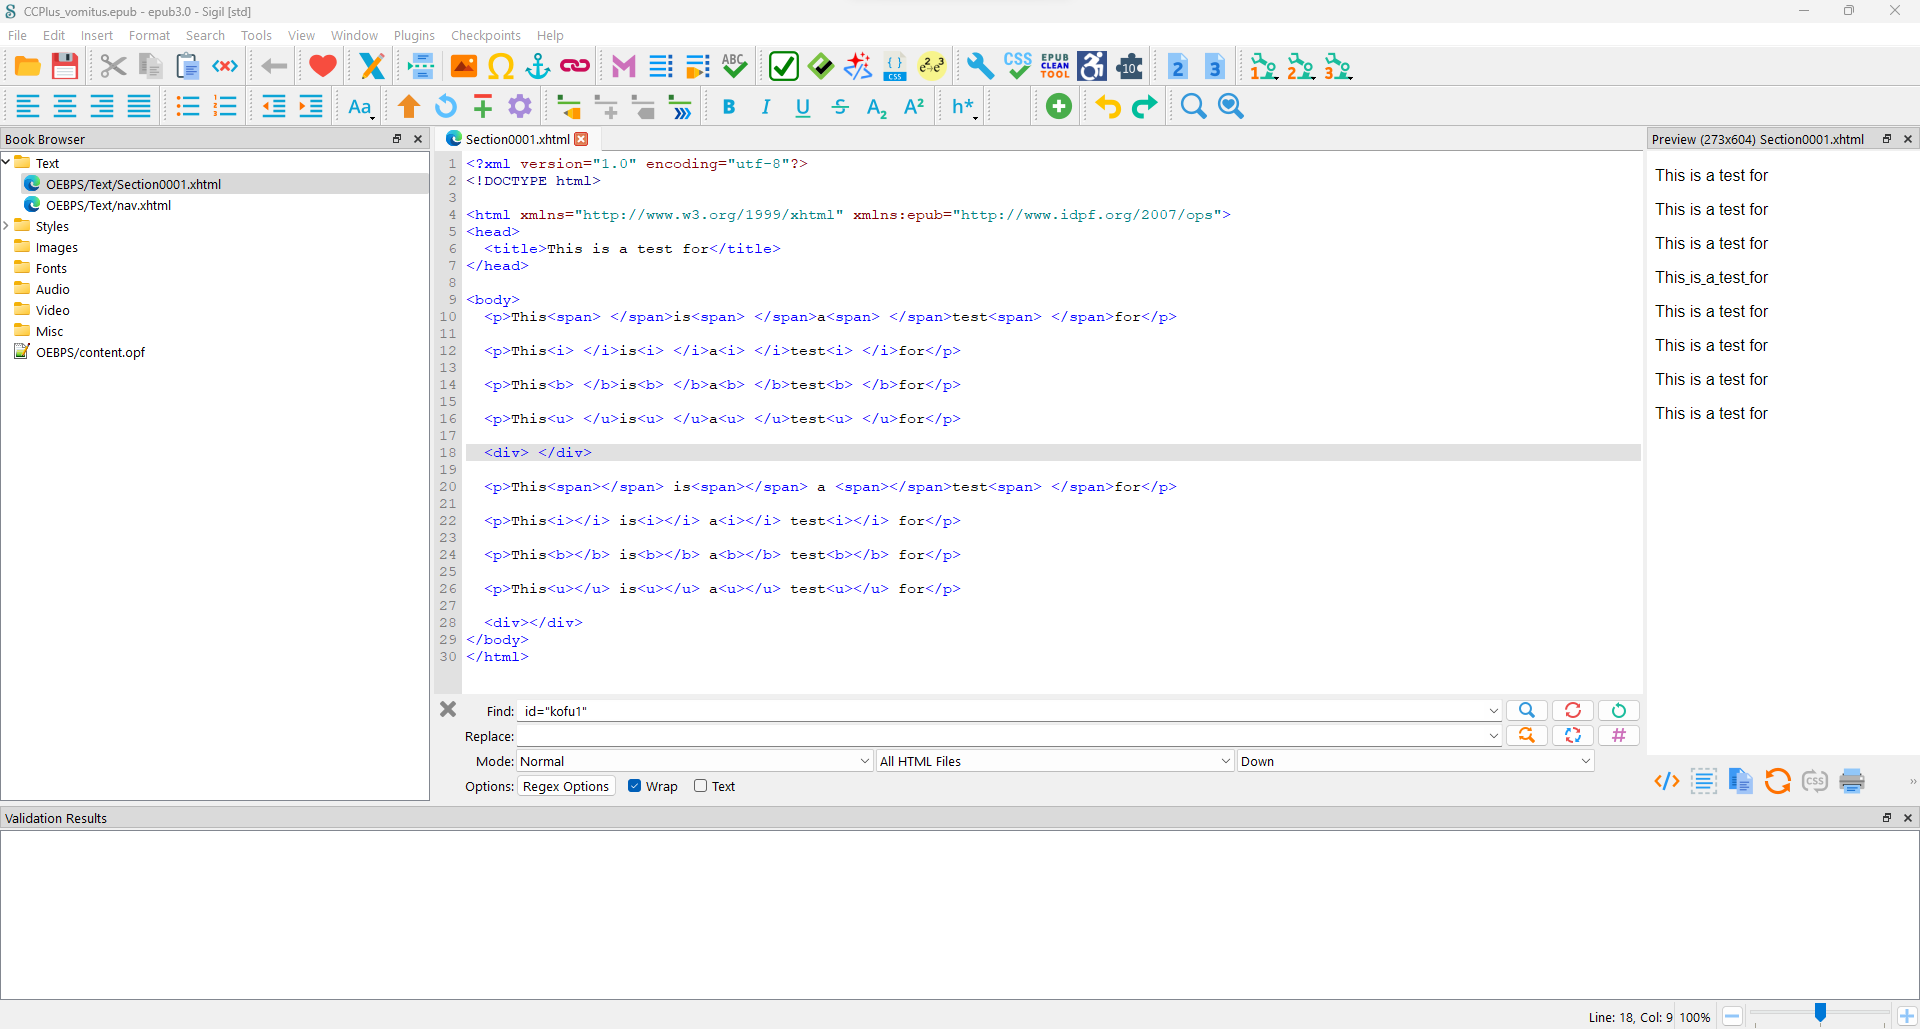The width and height of the screenshot is (1920, 1029).
Task: Click inside the Replace text field
Action: [1000, 736]
